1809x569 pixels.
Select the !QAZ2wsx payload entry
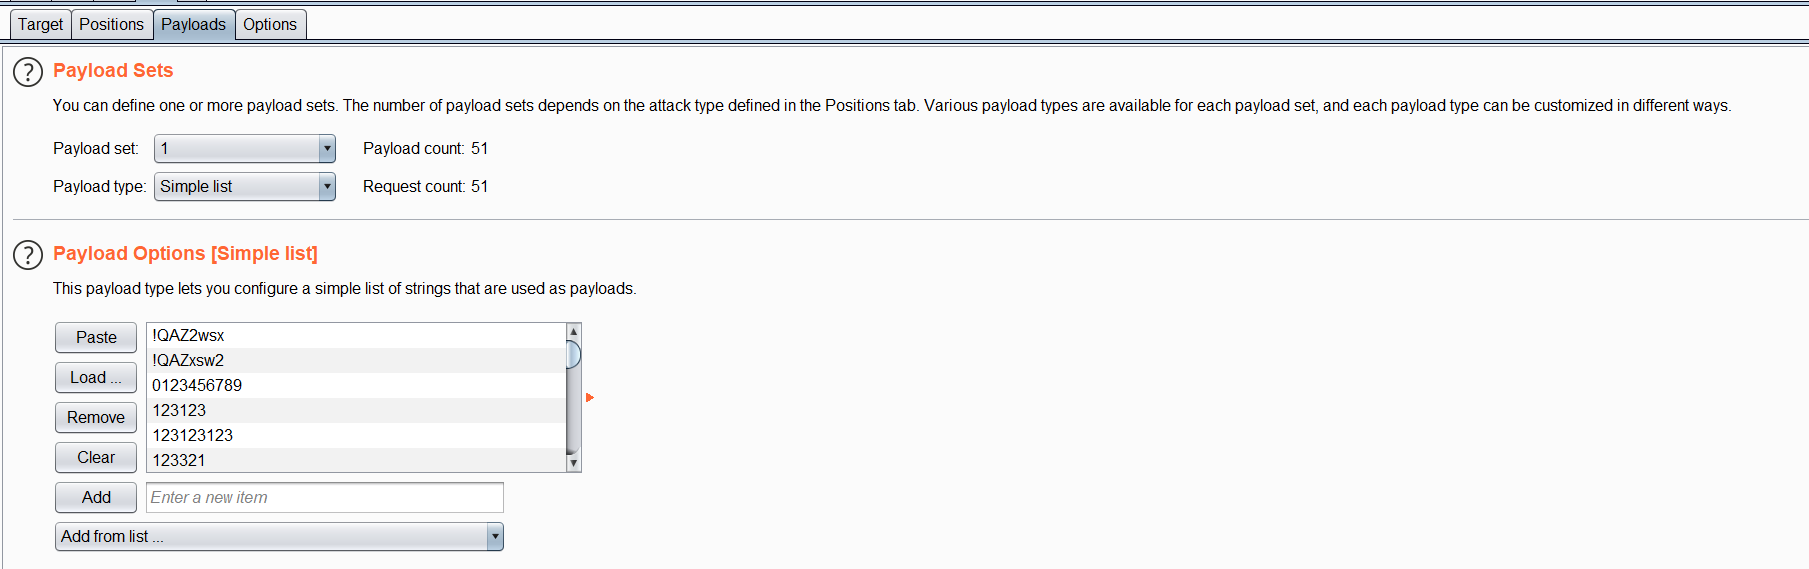coord(356,335)
